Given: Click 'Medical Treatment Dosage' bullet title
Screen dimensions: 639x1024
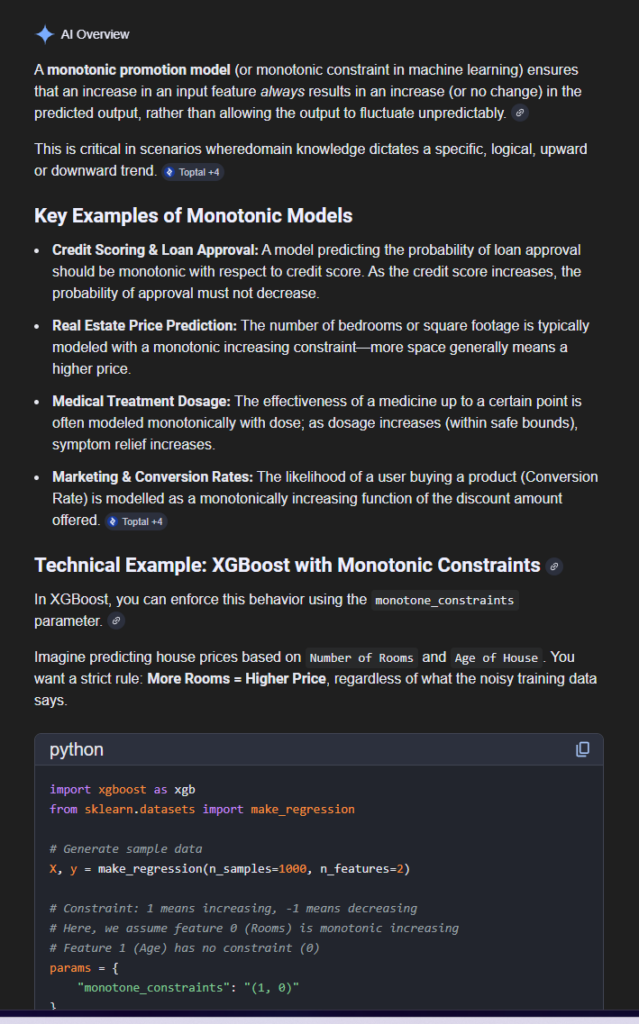Looking at the screenshot, I should click(141, 401).
